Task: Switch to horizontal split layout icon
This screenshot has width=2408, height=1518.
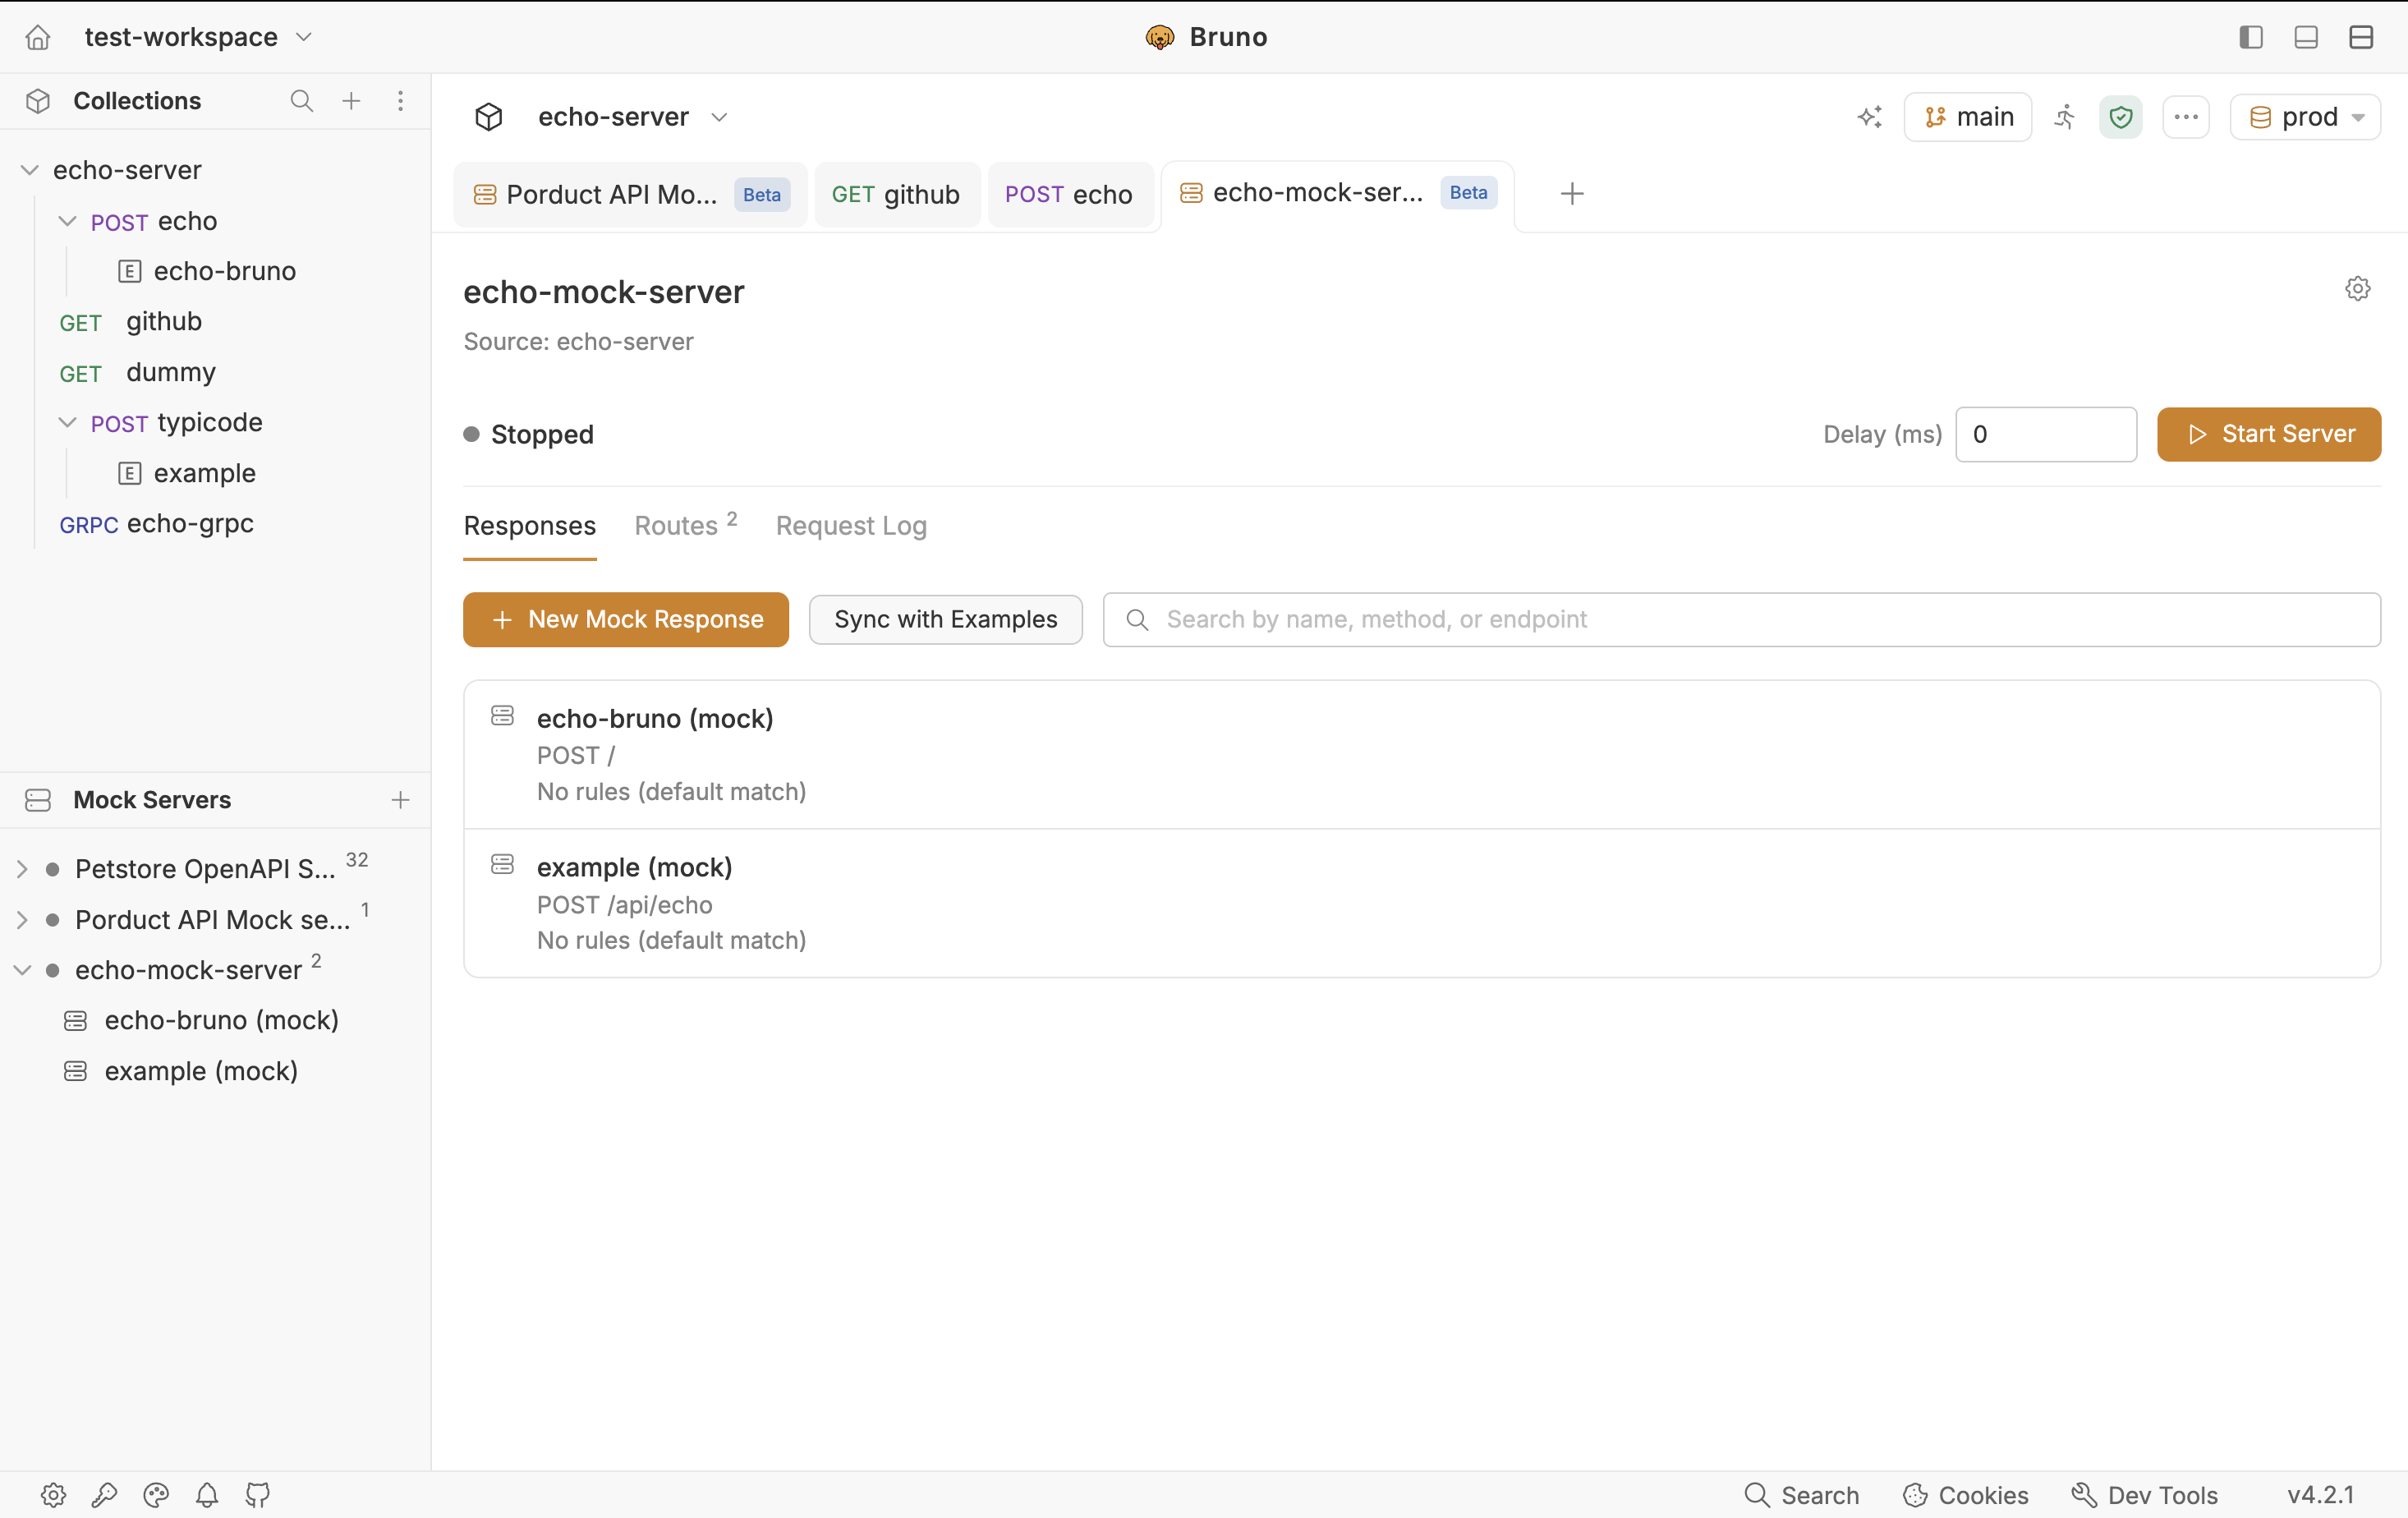Action: [2361, 37]
